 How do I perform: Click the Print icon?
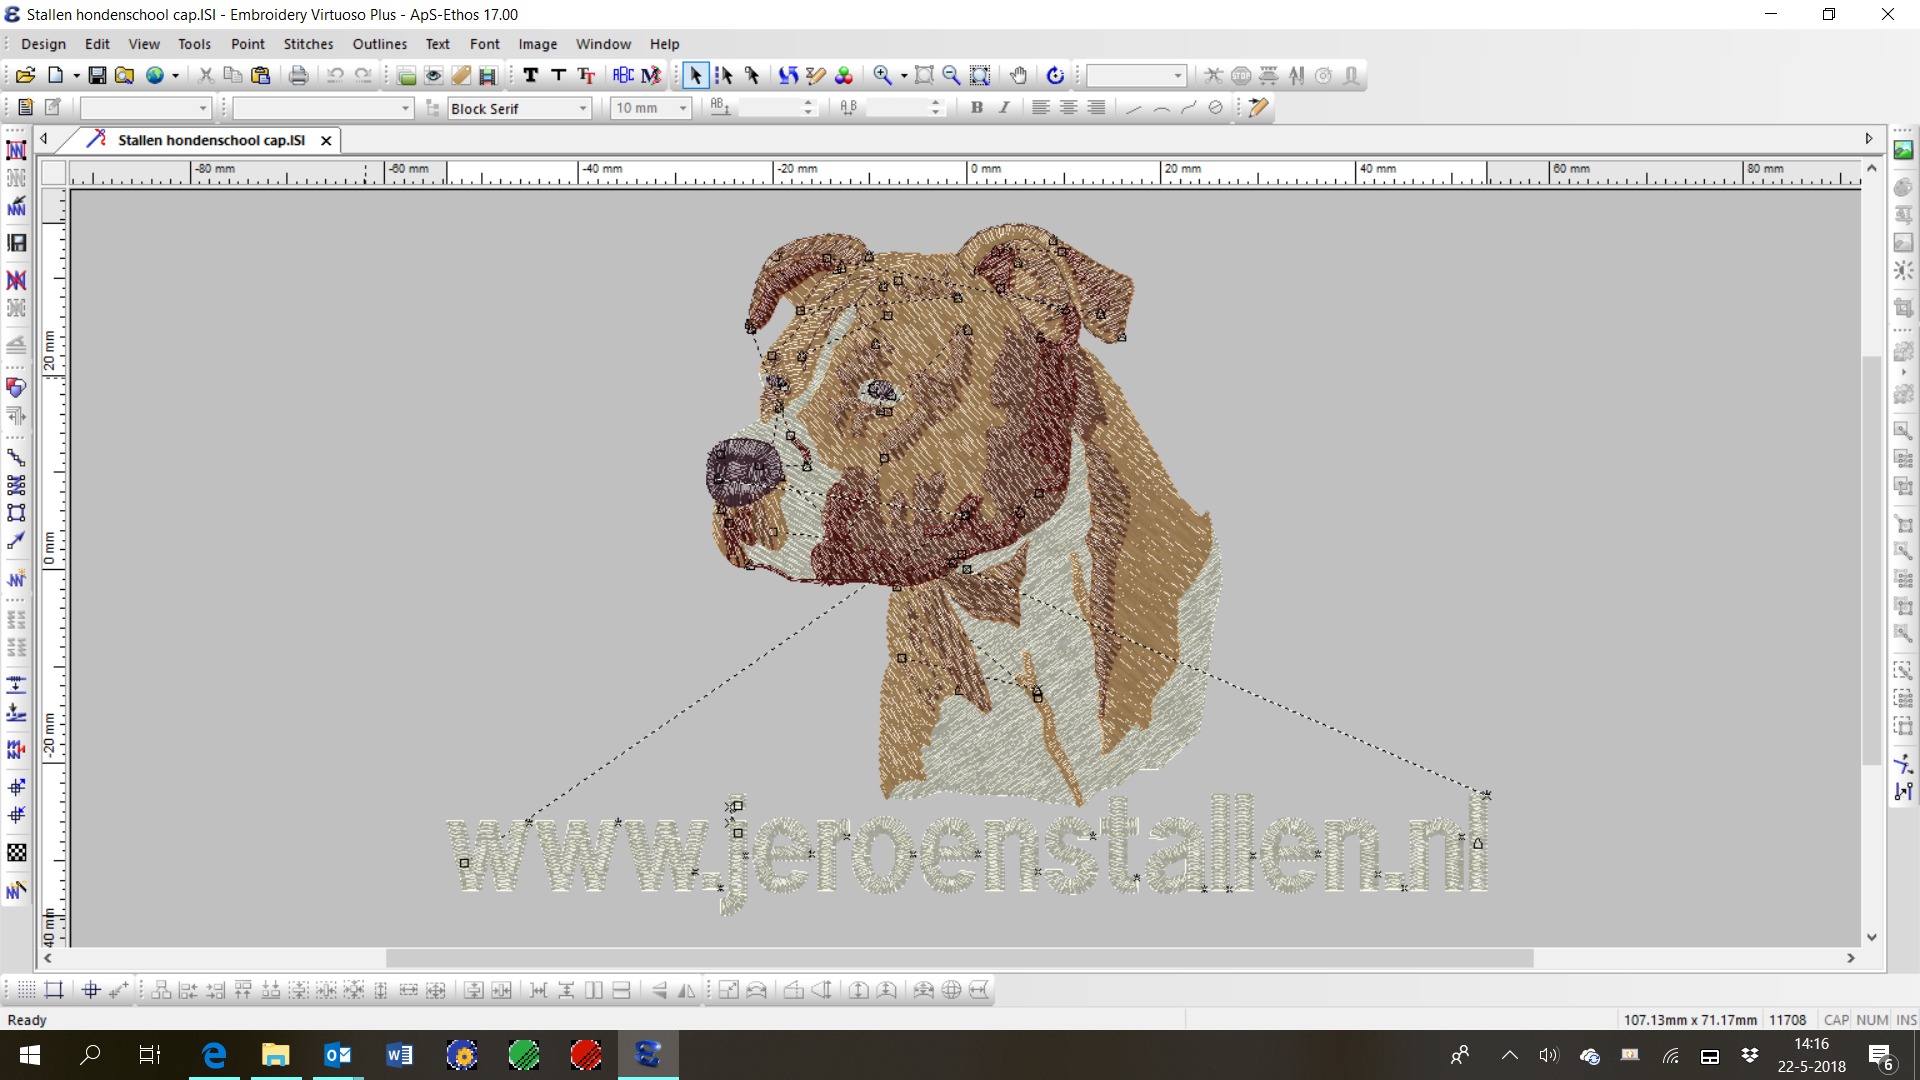(x=298, y=75)
